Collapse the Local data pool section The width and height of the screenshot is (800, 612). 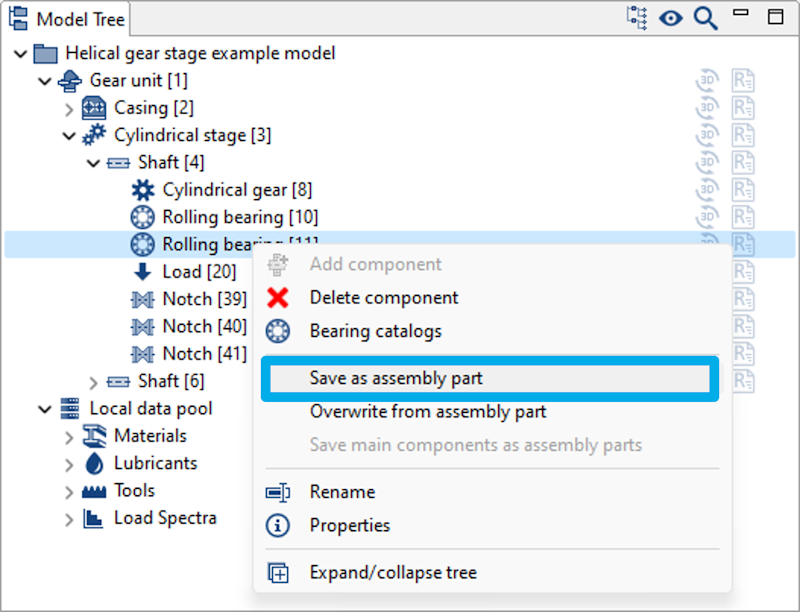click(44, 408)
